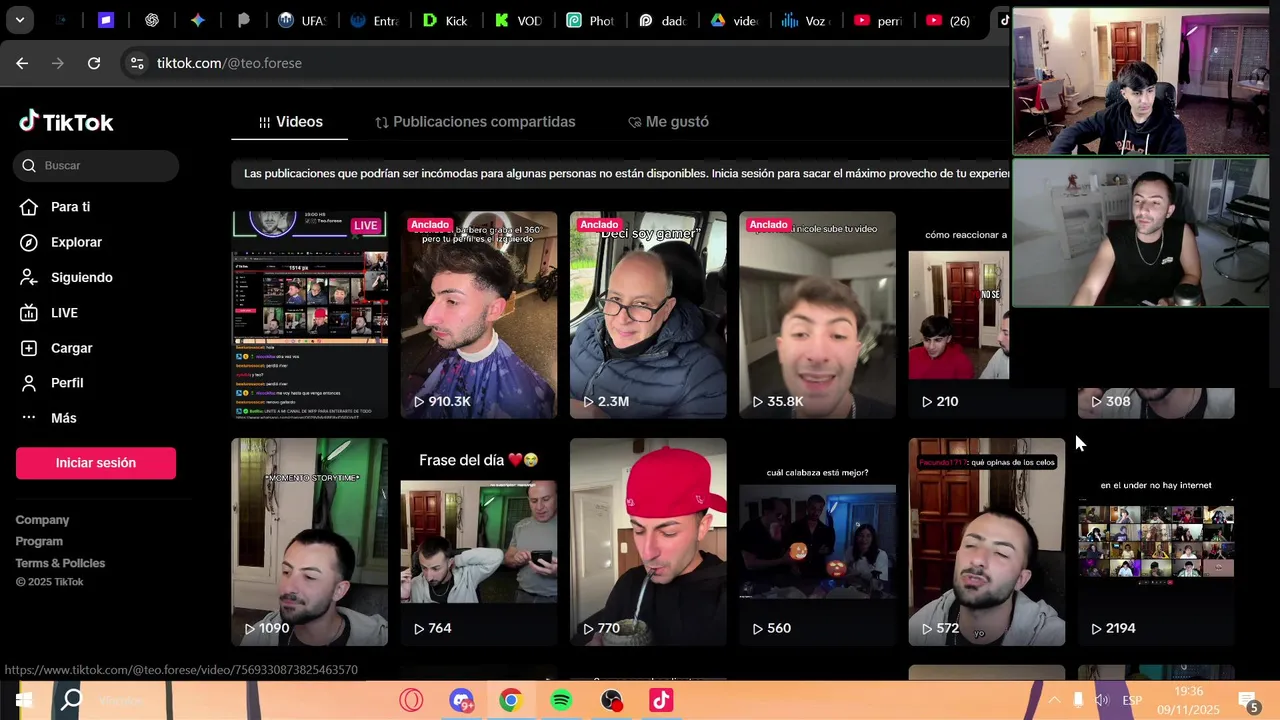Click the Iniciar sesión button
Screen dimensions: 1280x720
[x=96, y=463]
